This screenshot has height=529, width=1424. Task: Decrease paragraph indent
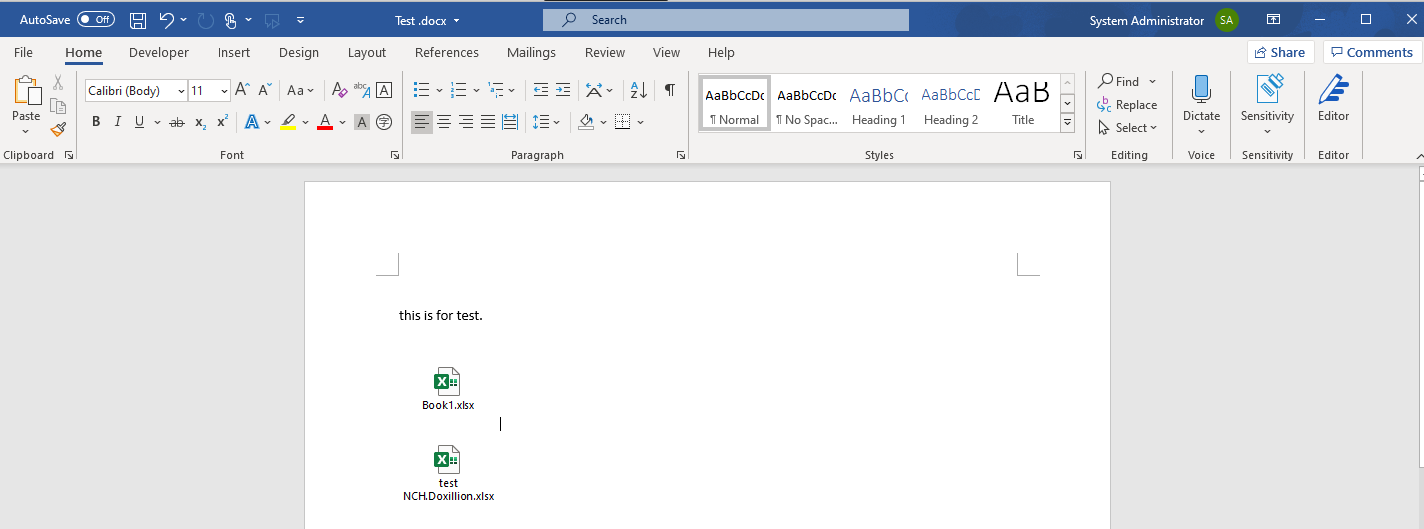541,90
